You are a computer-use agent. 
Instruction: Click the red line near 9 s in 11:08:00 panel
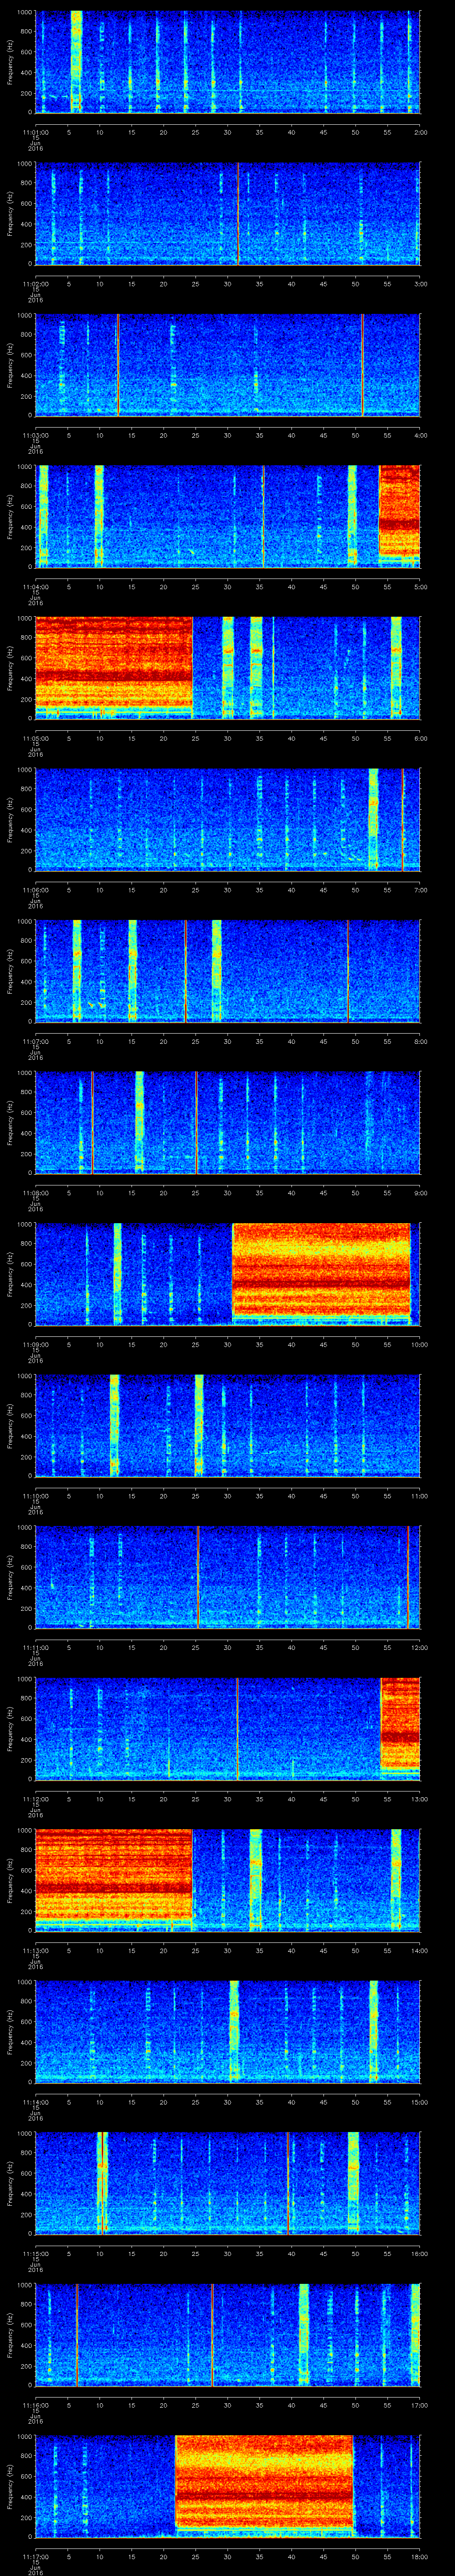pos(92,1122)
